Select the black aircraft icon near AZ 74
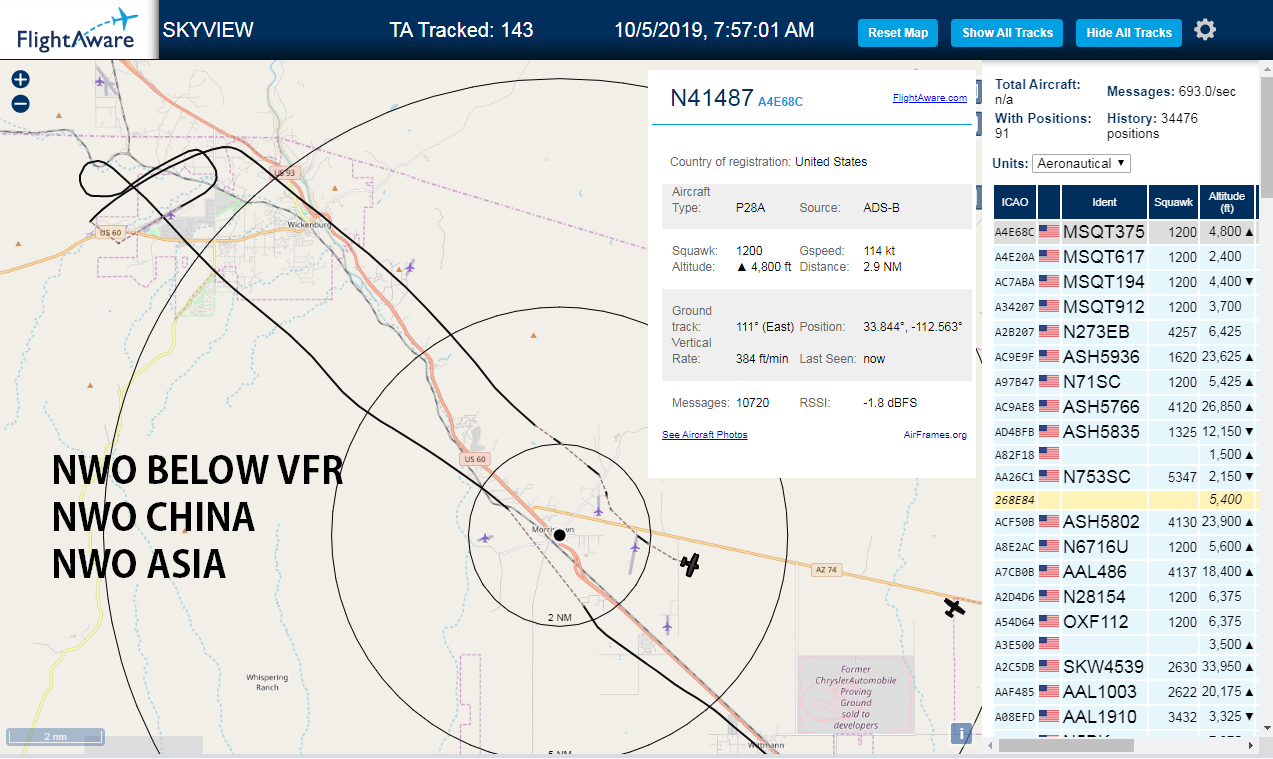Image resolution: width=1273 pixels, height=759 pixels. 690,565
